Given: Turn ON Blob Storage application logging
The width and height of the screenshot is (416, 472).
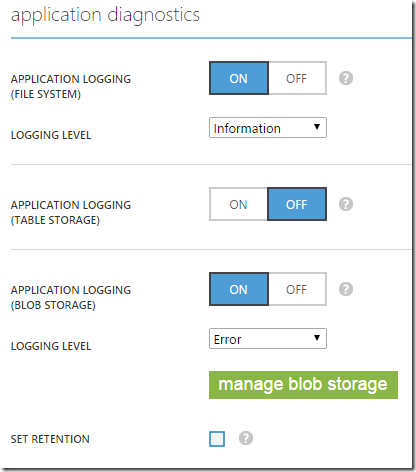Looking at the screenshot, I should (239, 289).
